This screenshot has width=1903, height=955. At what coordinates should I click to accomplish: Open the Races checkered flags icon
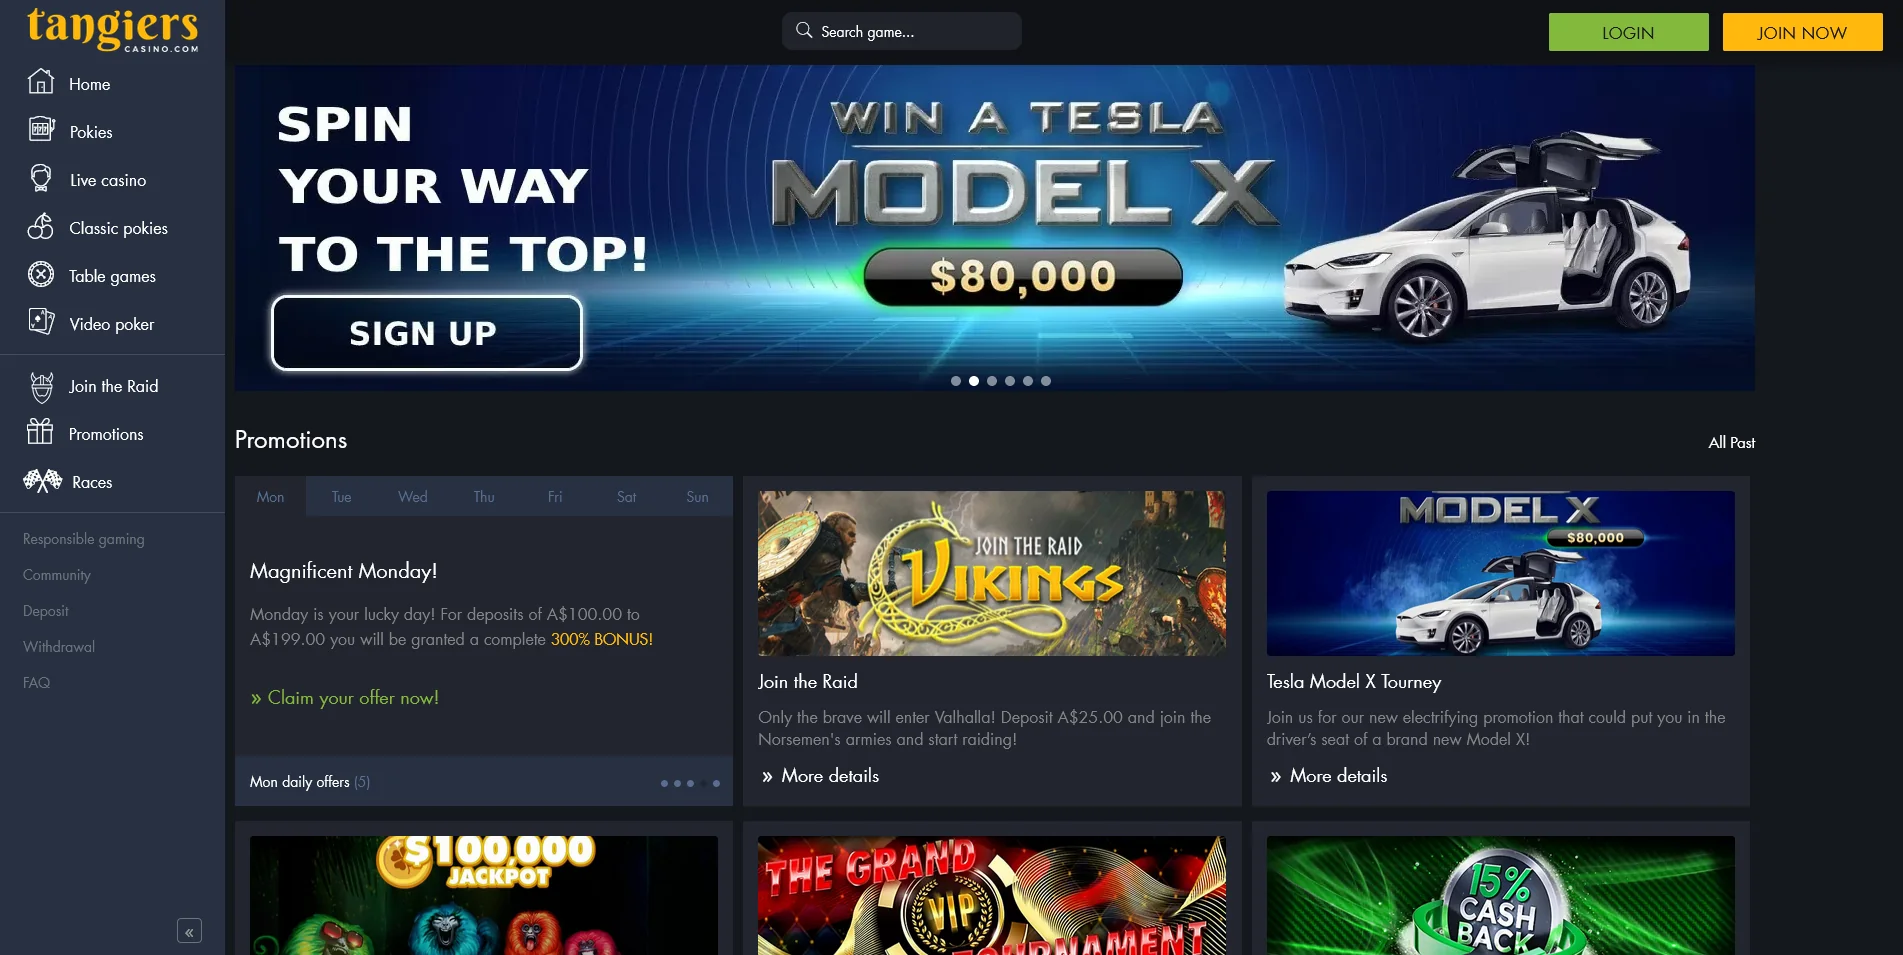click(42, 481)
